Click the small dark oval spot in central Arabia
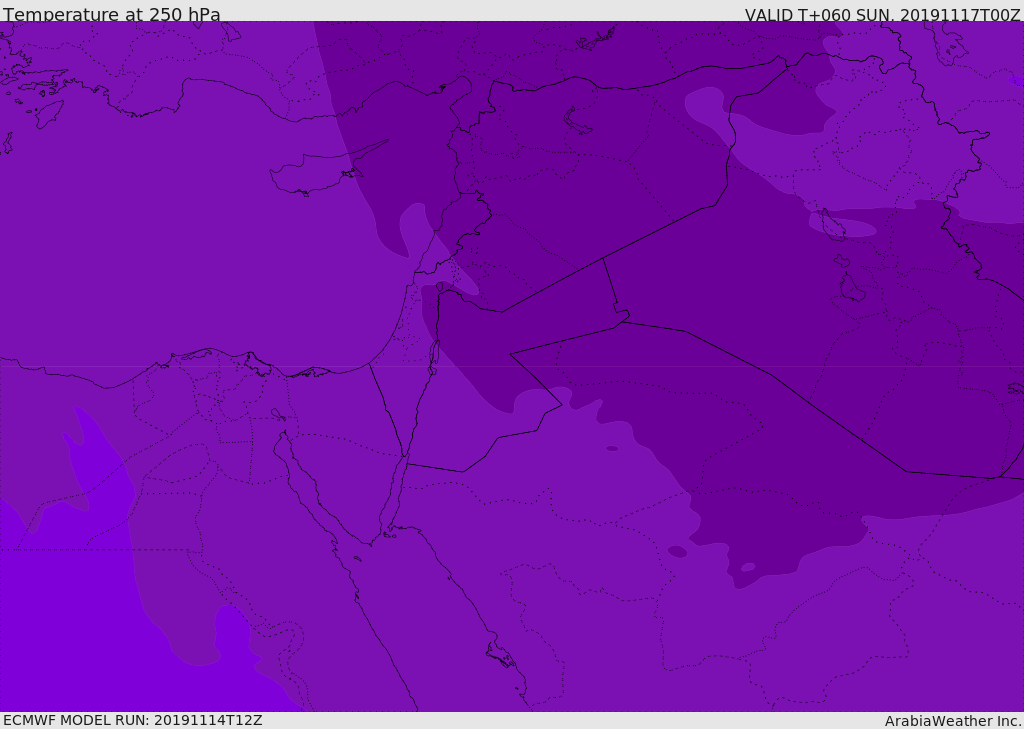The width and height of the screenshot is (1024, 729). [x=677, y=551]
